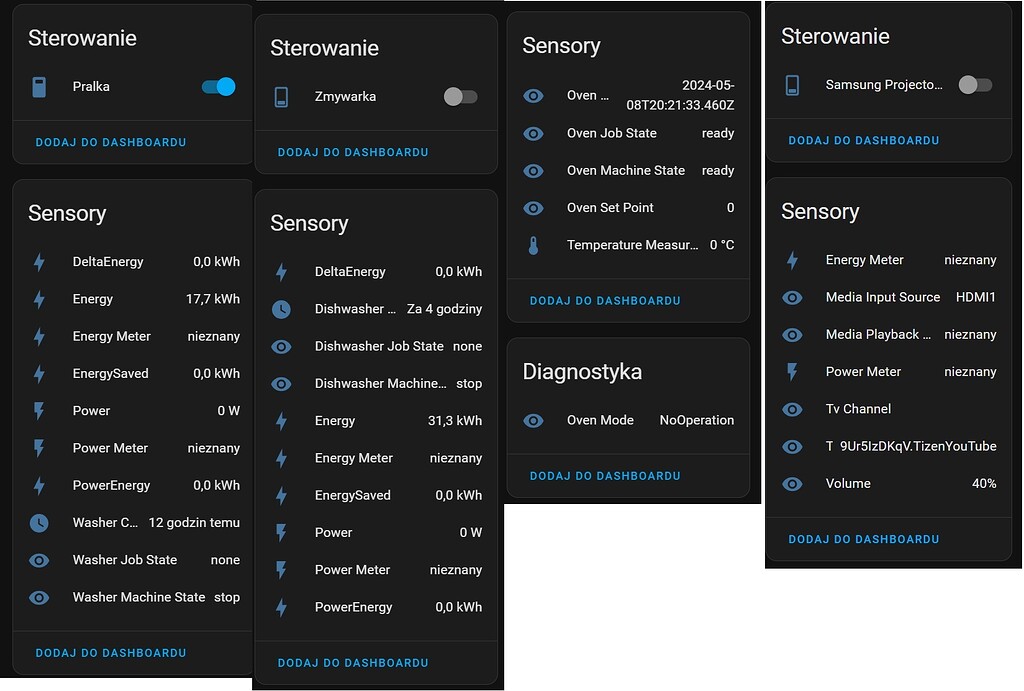Image resolution: width=1024 pixels, height=691 pixels.
Task: Click the eye icon beside Oven Mode
Action: (533, 420)
